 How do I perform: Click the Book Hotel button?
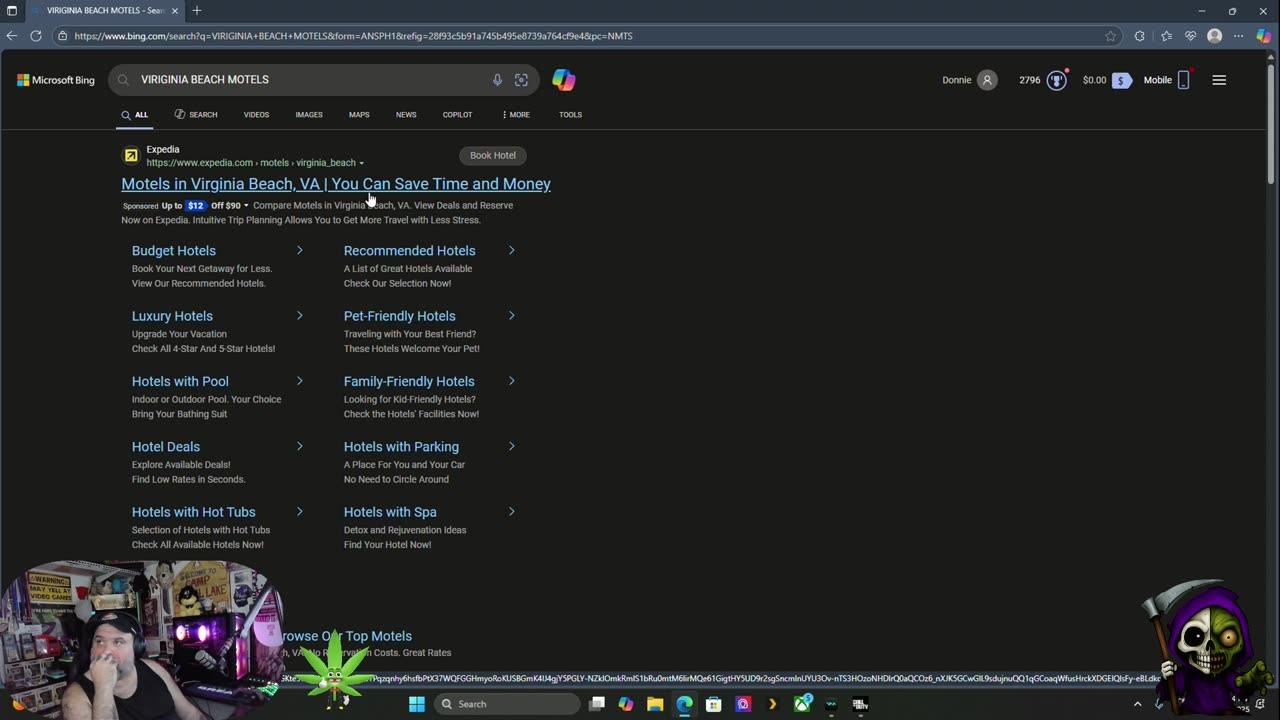click(x=493, y=155)
